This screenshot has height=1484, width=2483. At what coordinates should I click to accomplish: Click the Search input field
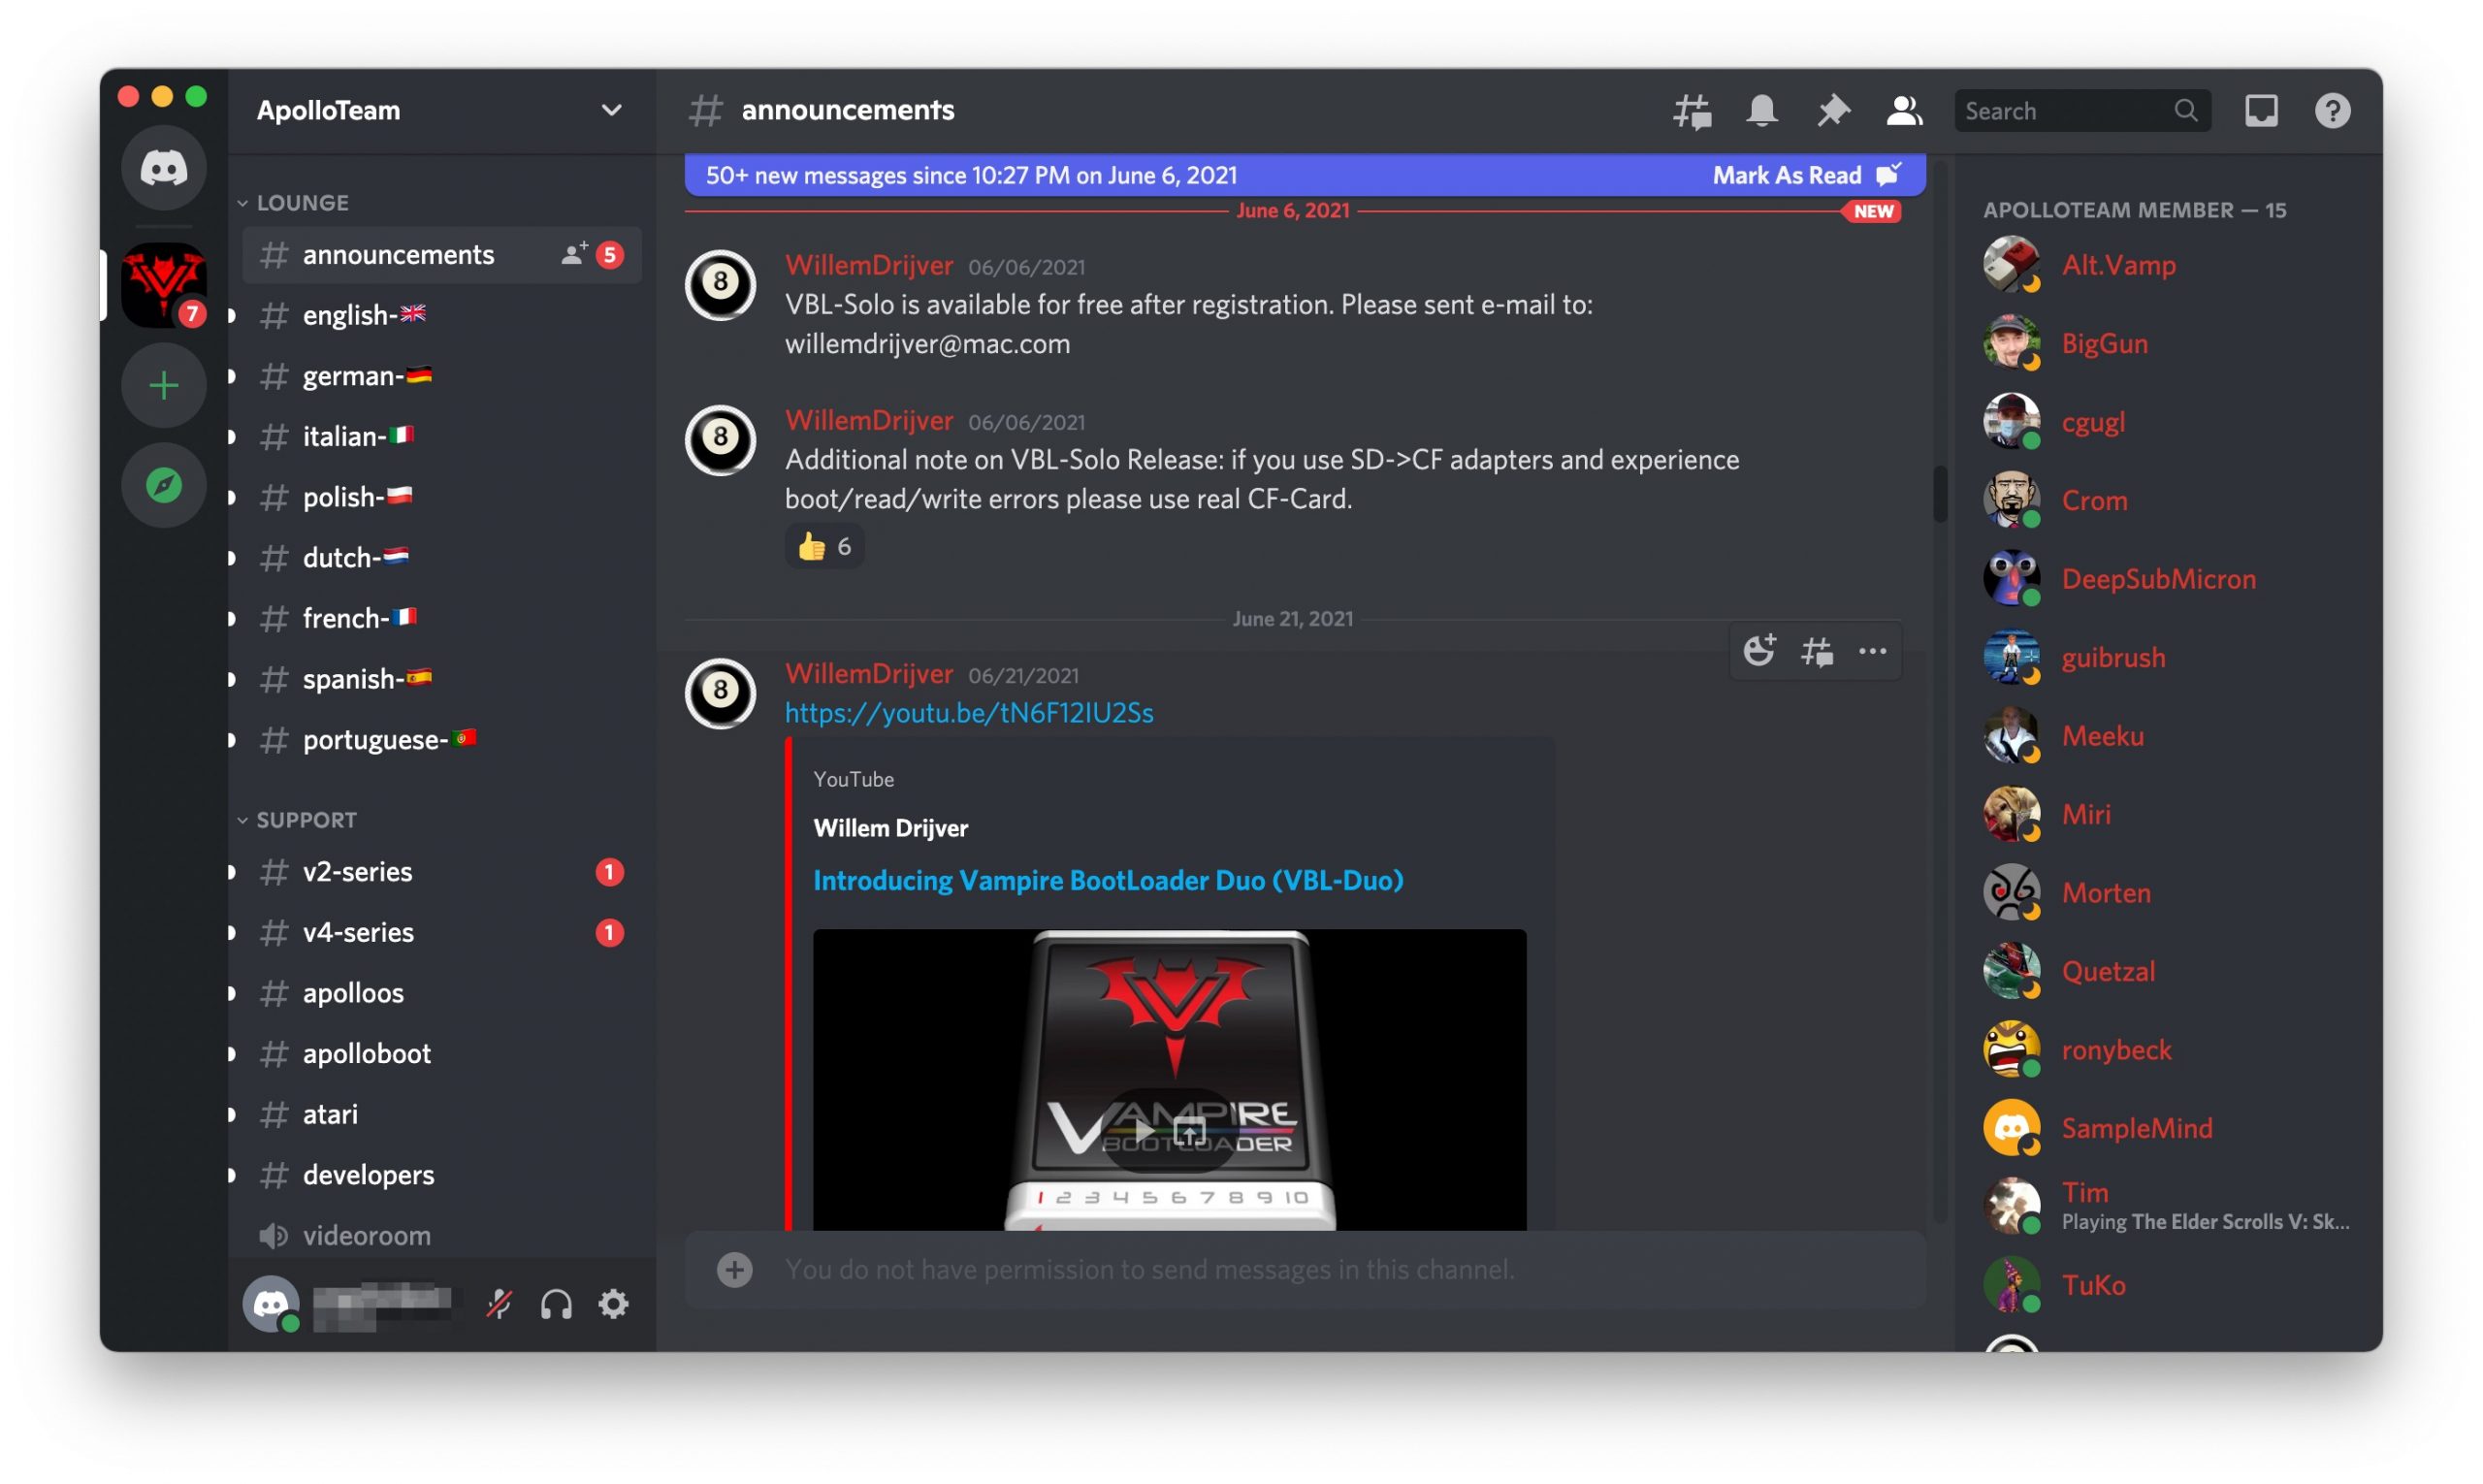pyautogui.click(x=2060, y=110)
